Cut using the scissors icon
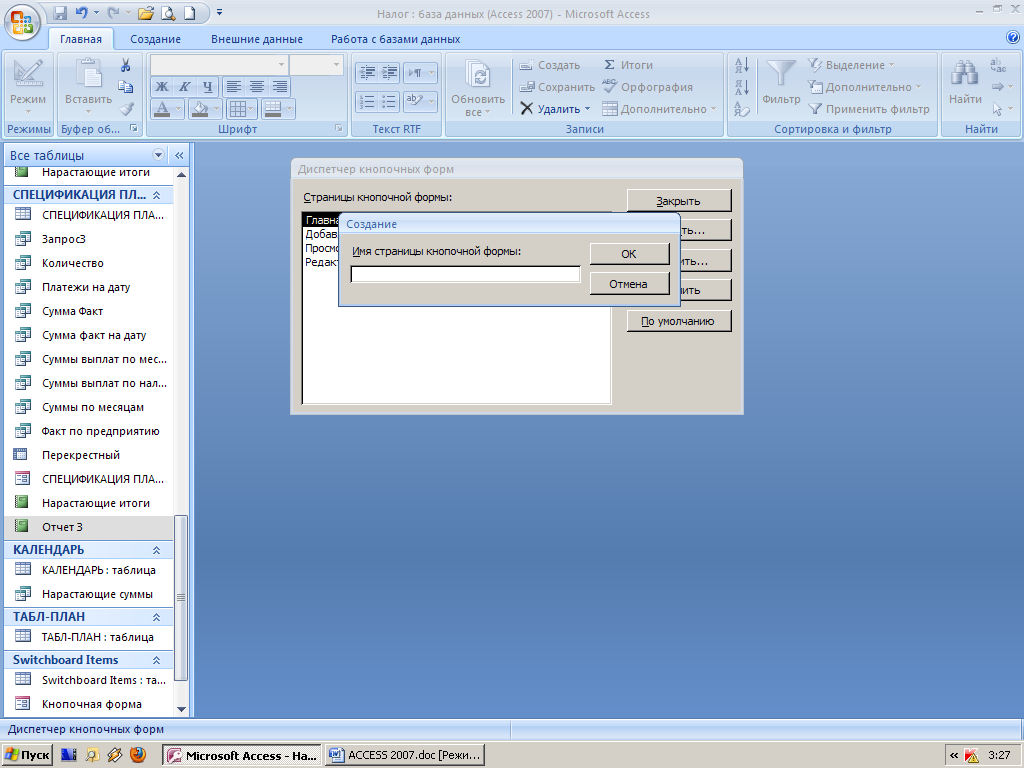Image resolution: width=1024 pixels, height=768 pixels. 125,65
